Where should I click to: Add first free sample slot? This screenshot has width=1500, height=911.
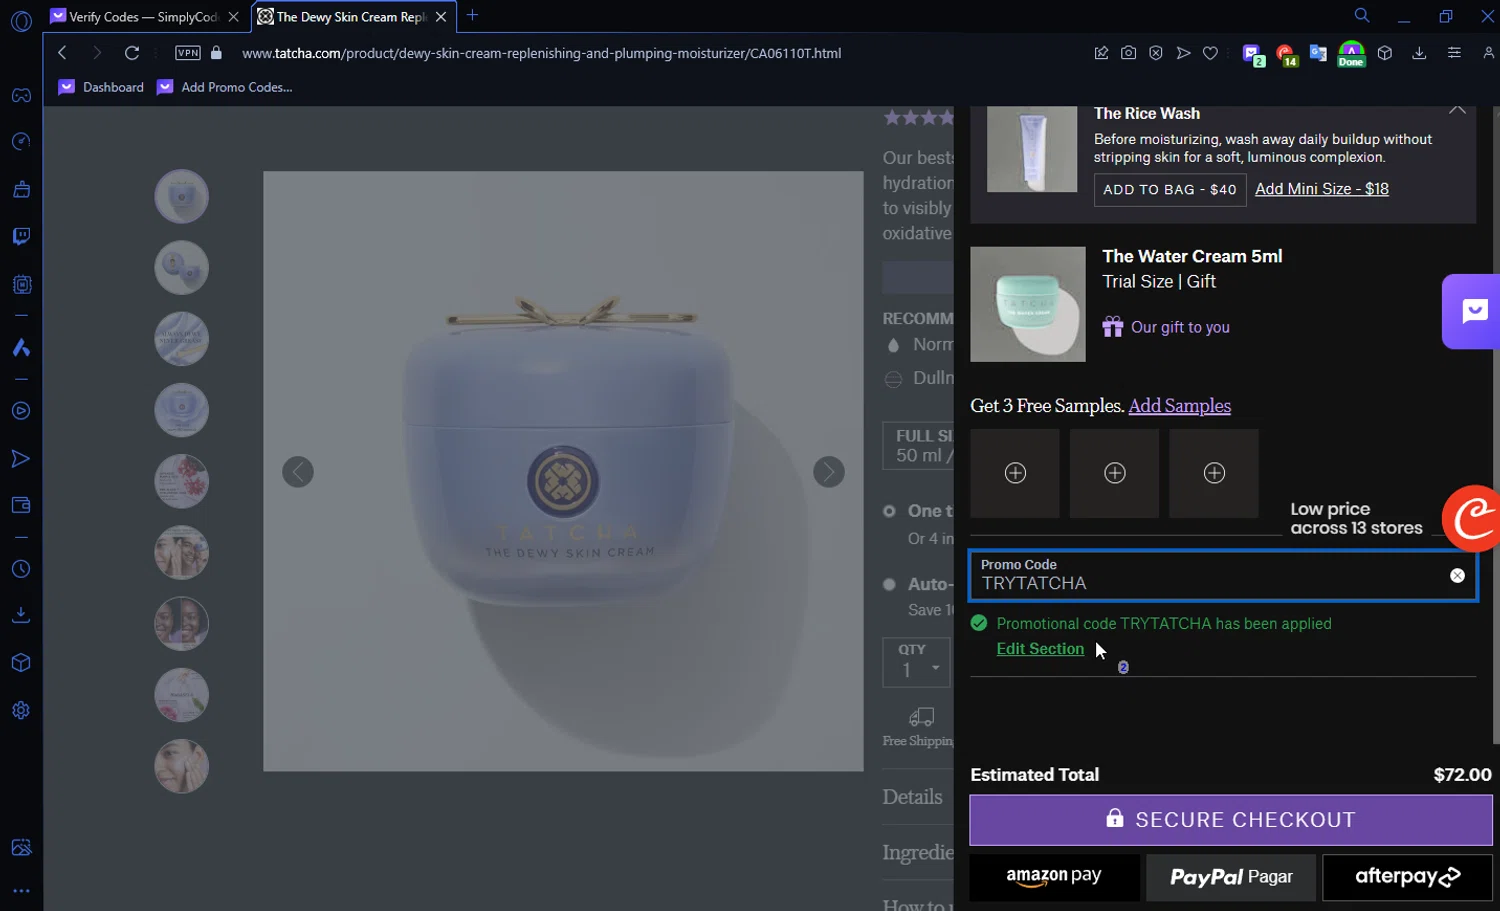1015,473
